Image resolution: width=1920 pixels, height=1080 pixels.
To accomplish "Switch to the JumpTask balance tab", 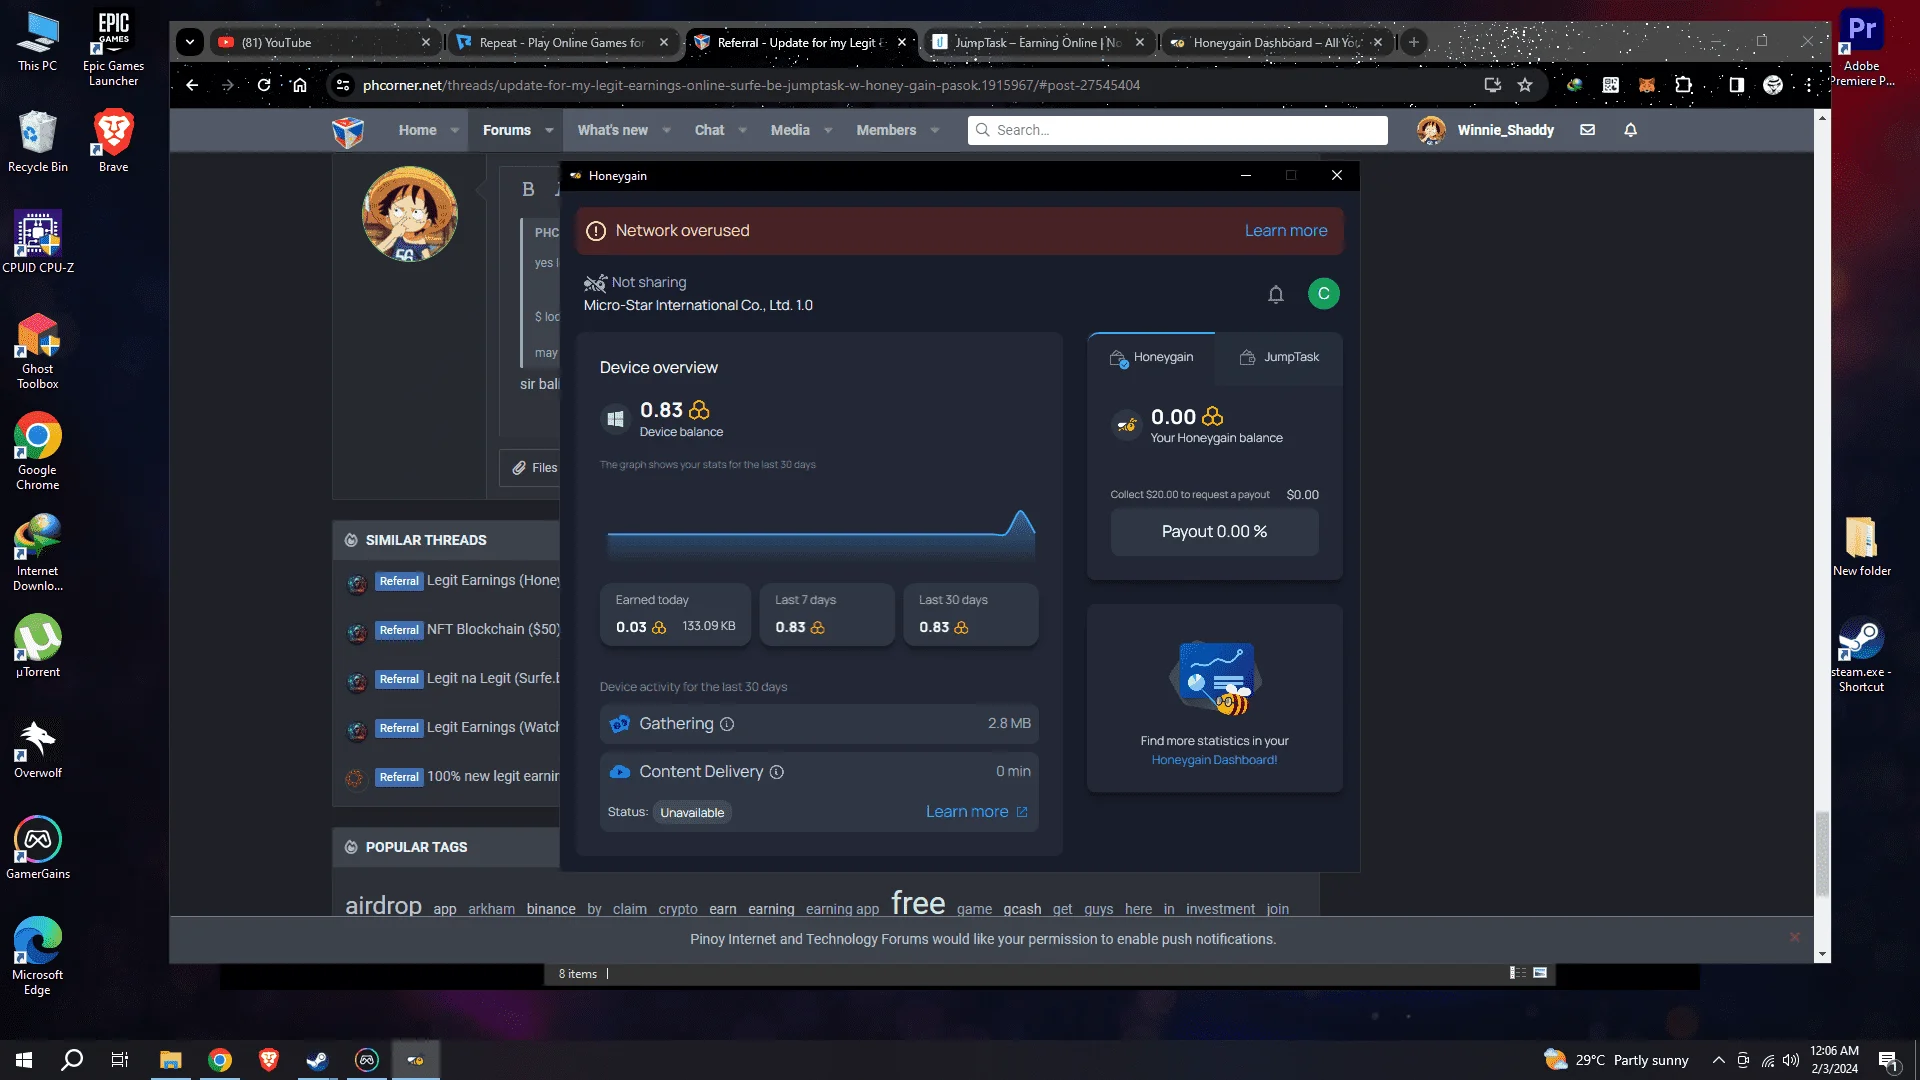I will coord(1279,358).
